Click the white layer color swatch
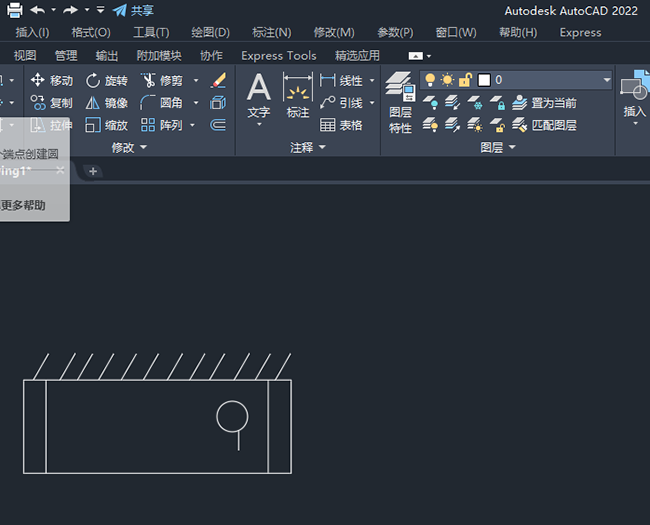 pyautogui.click(x=484, y=80)
